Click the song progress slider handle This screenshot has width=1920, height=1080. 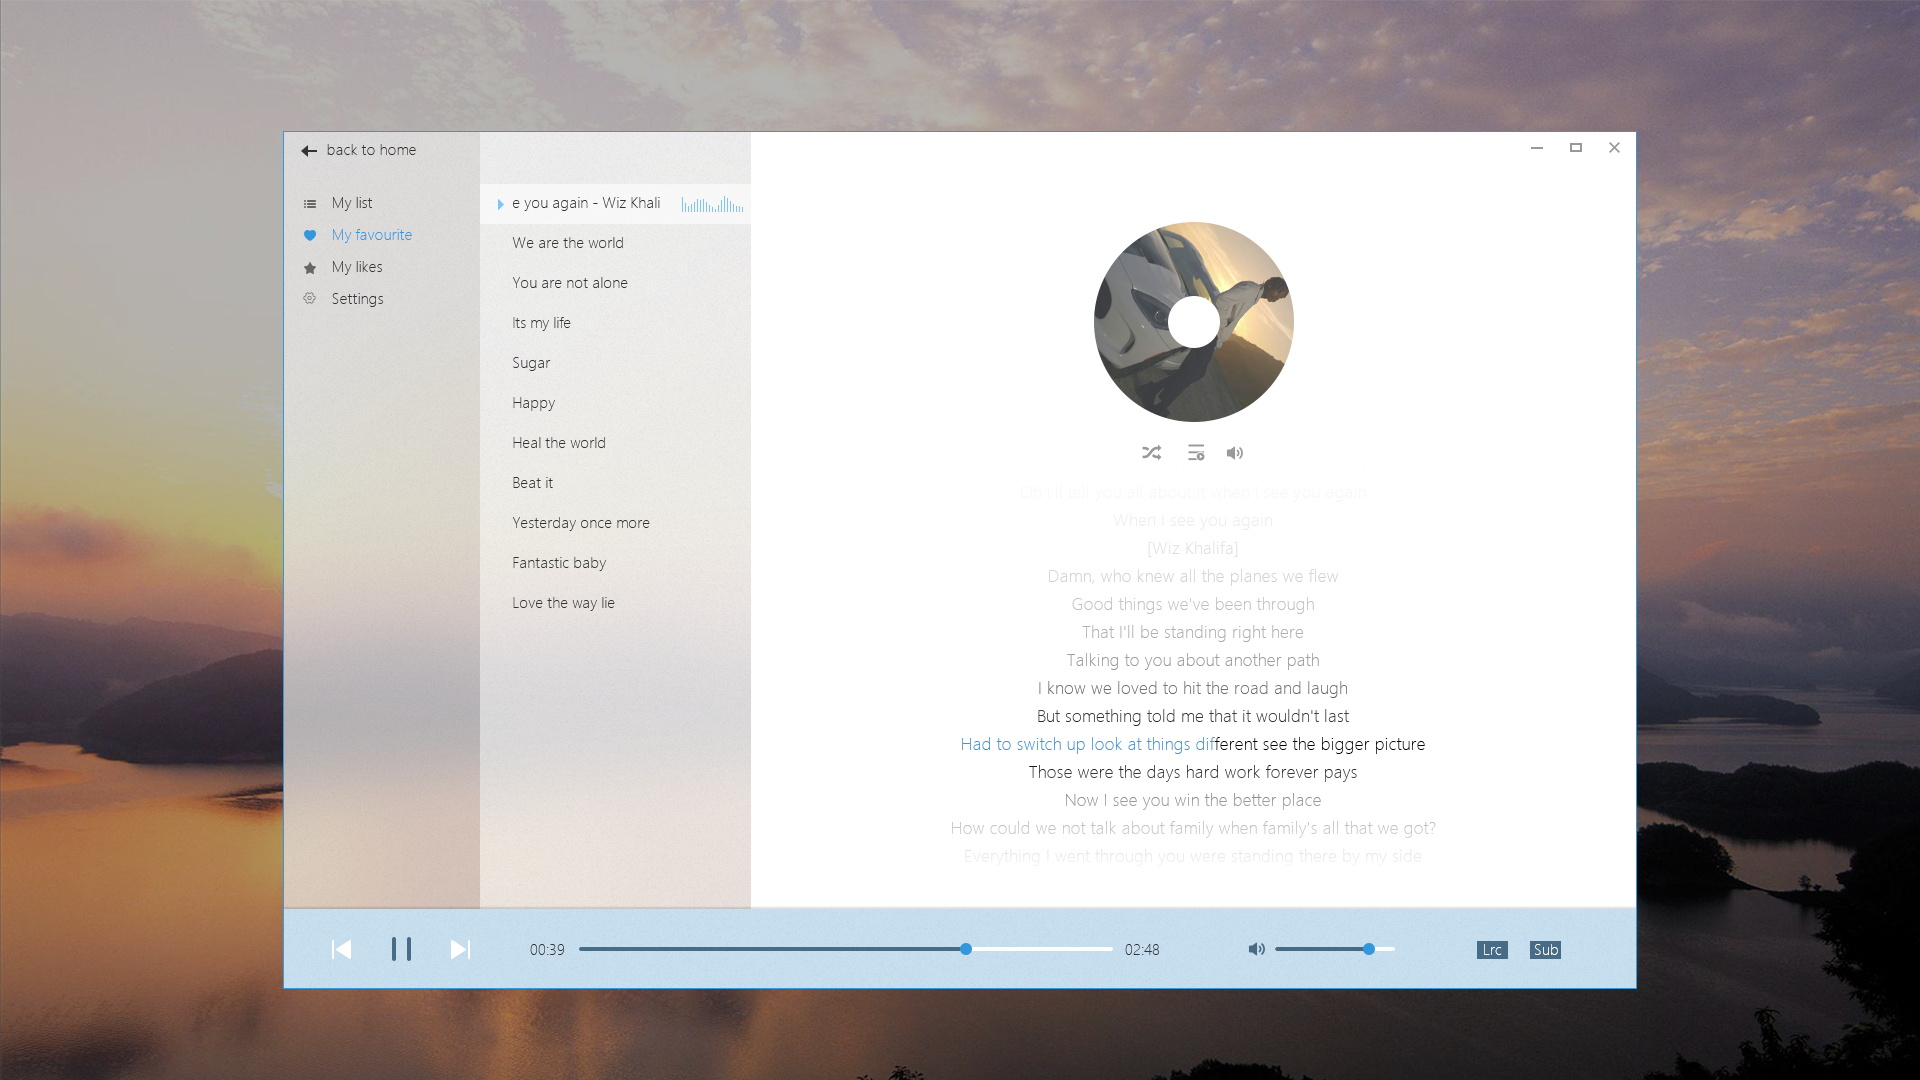(966, 949)
